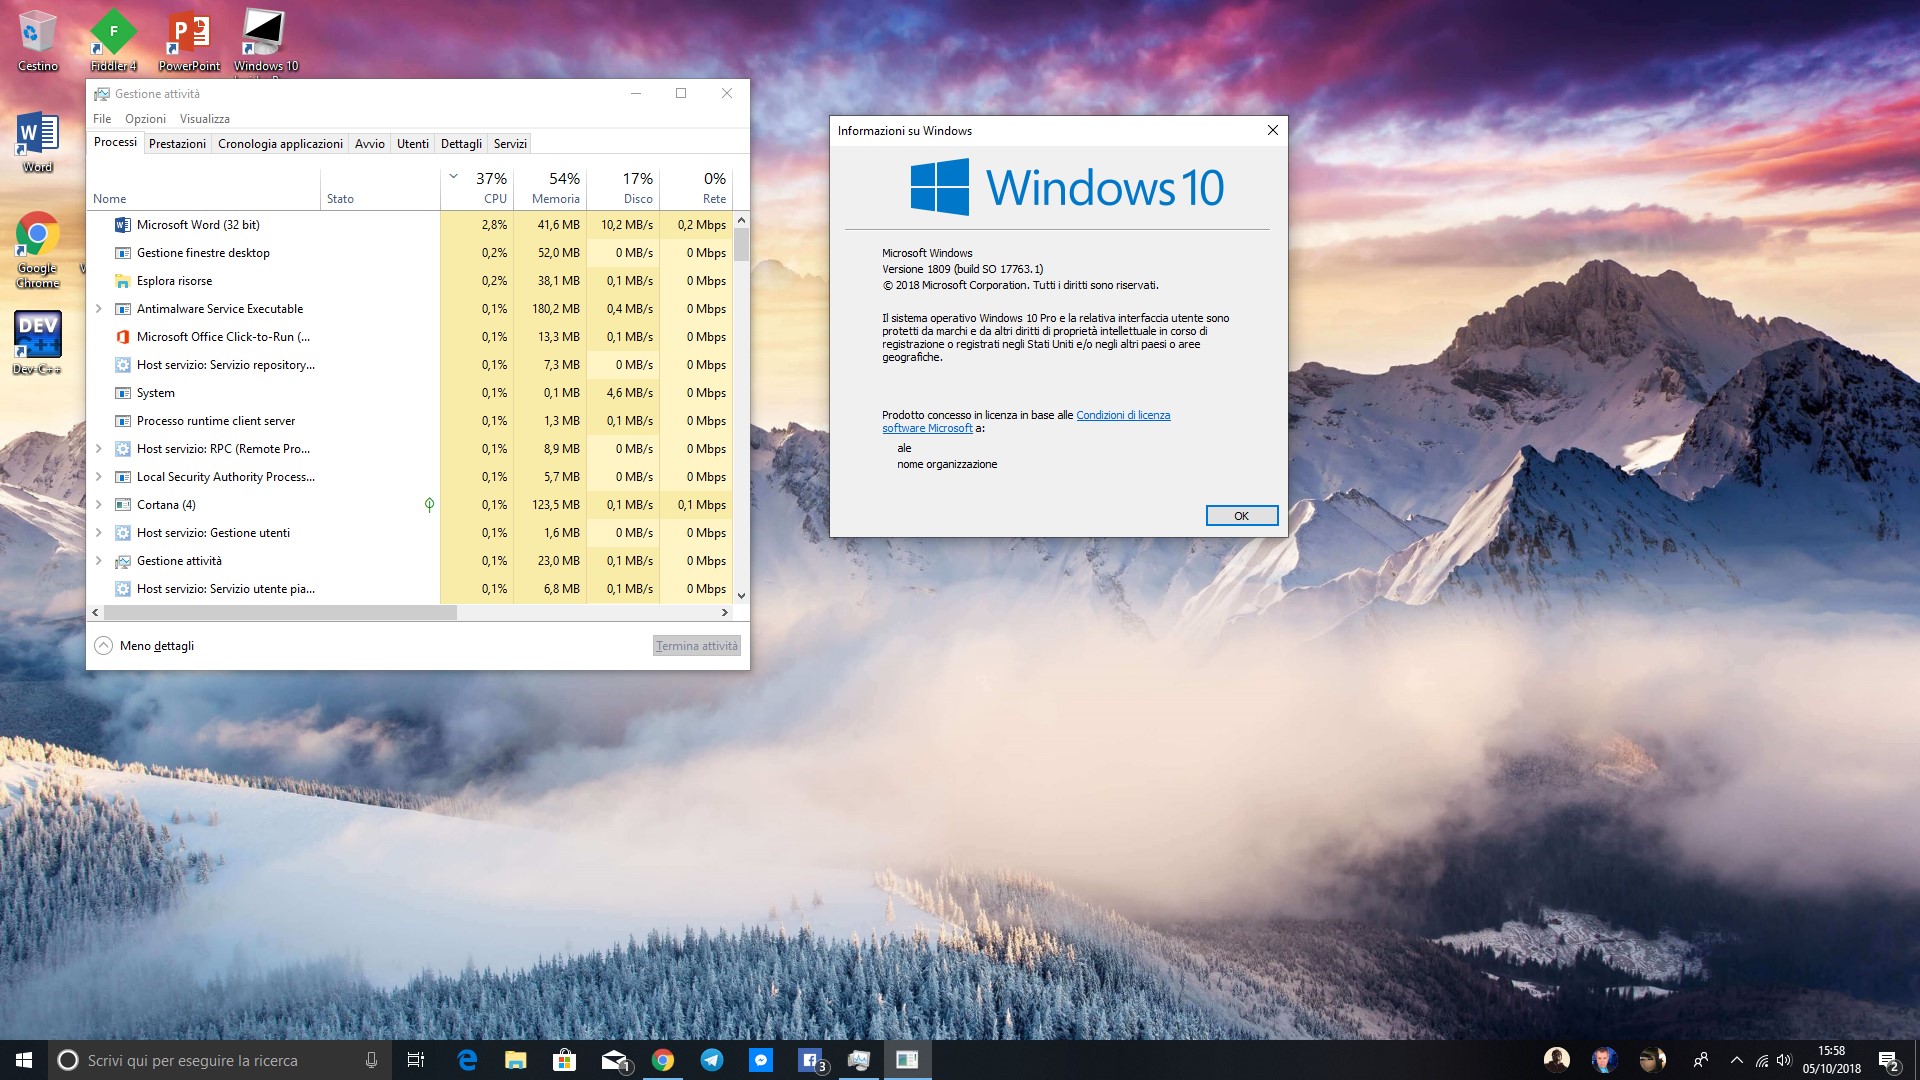
Task: Click Cortana green leaf status icon
Action: [429, 505]
